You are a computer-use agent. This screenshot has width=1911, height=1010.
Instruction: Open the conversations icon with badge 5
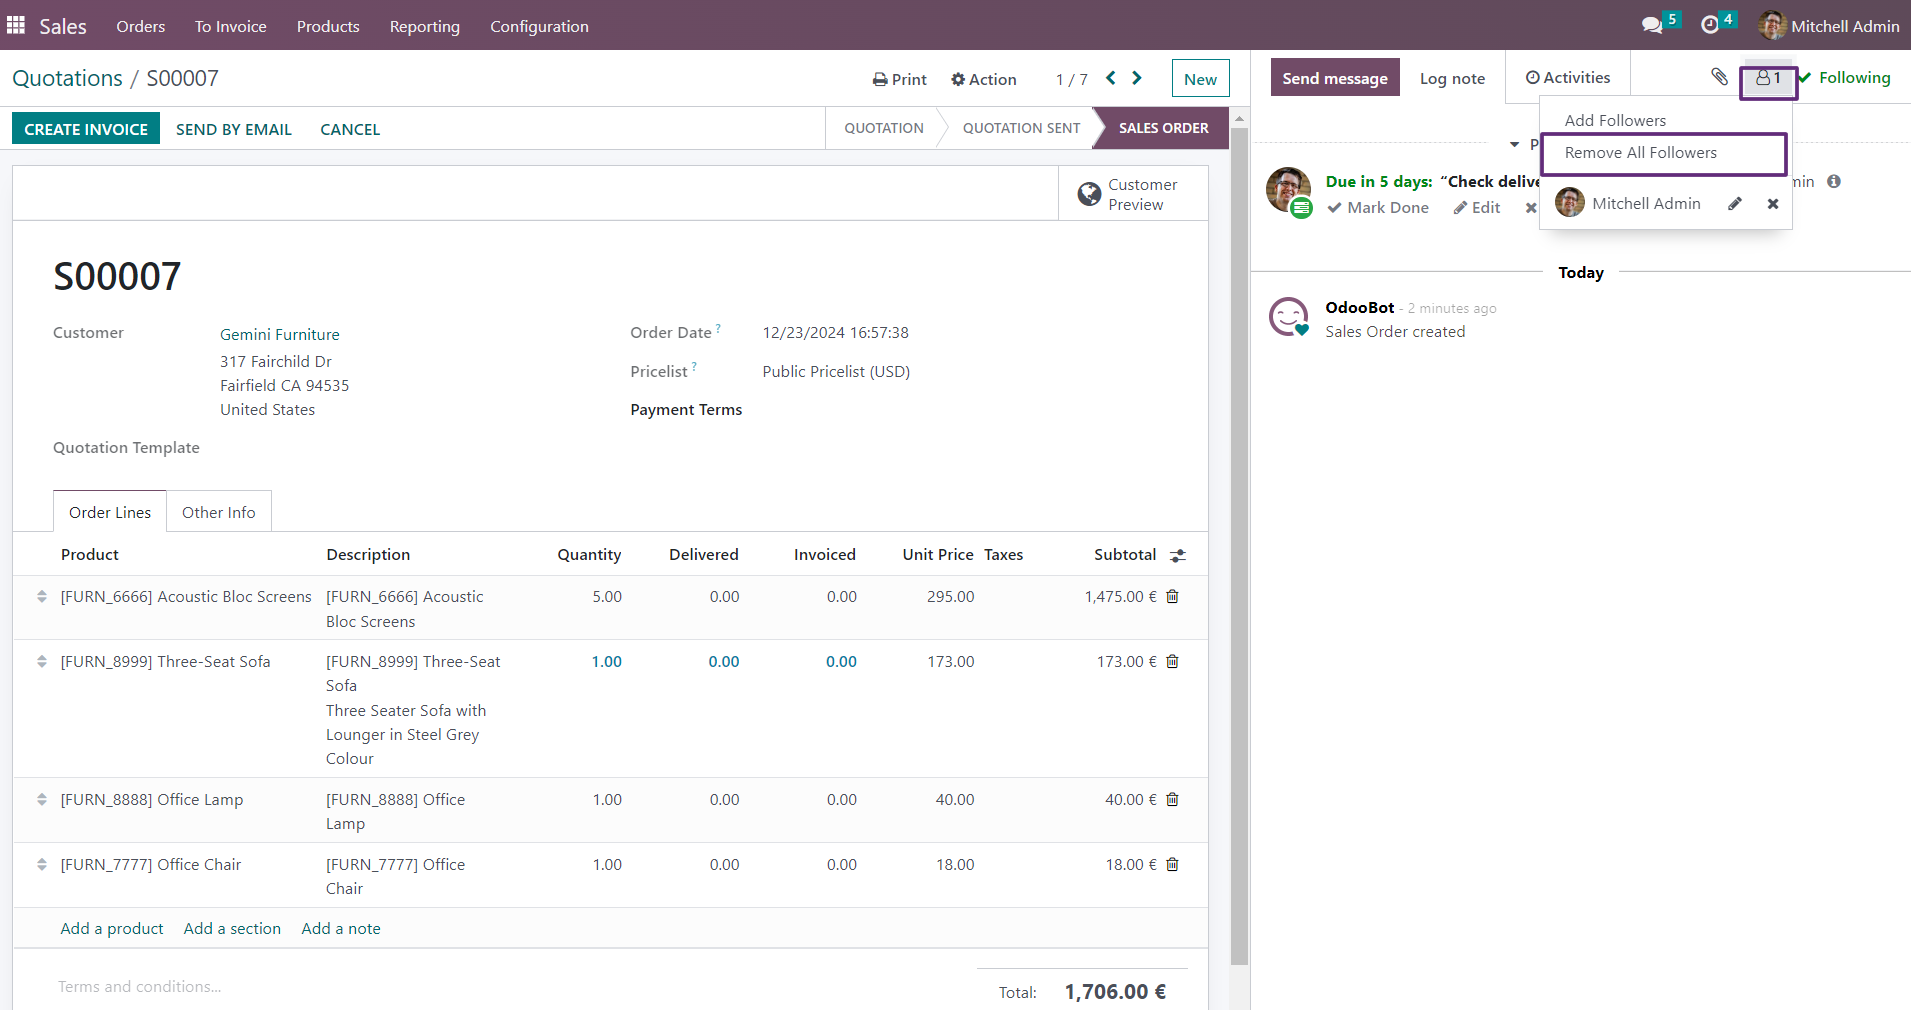(x=1660, y=24)
